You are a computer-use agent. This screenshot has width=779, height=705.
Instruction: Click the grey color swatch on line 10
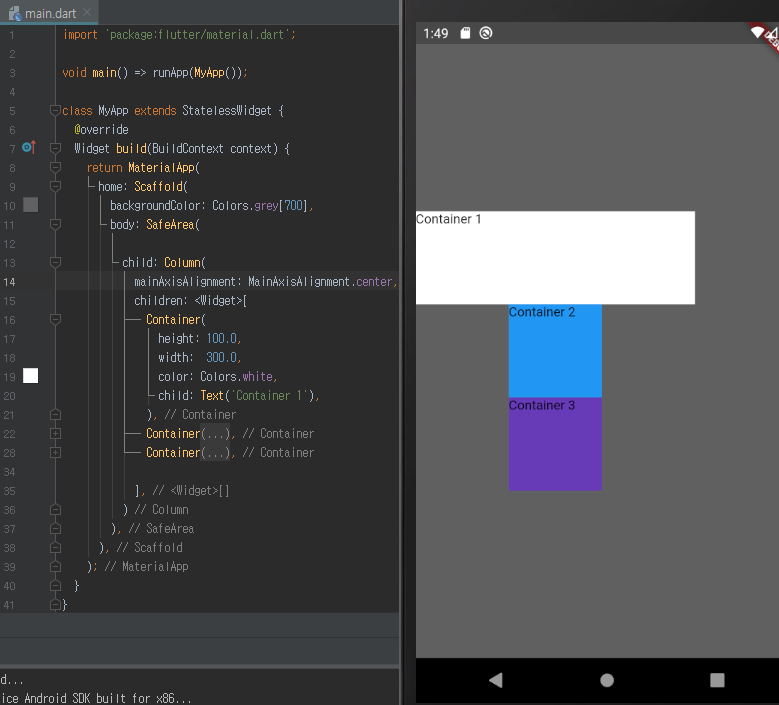30,205
